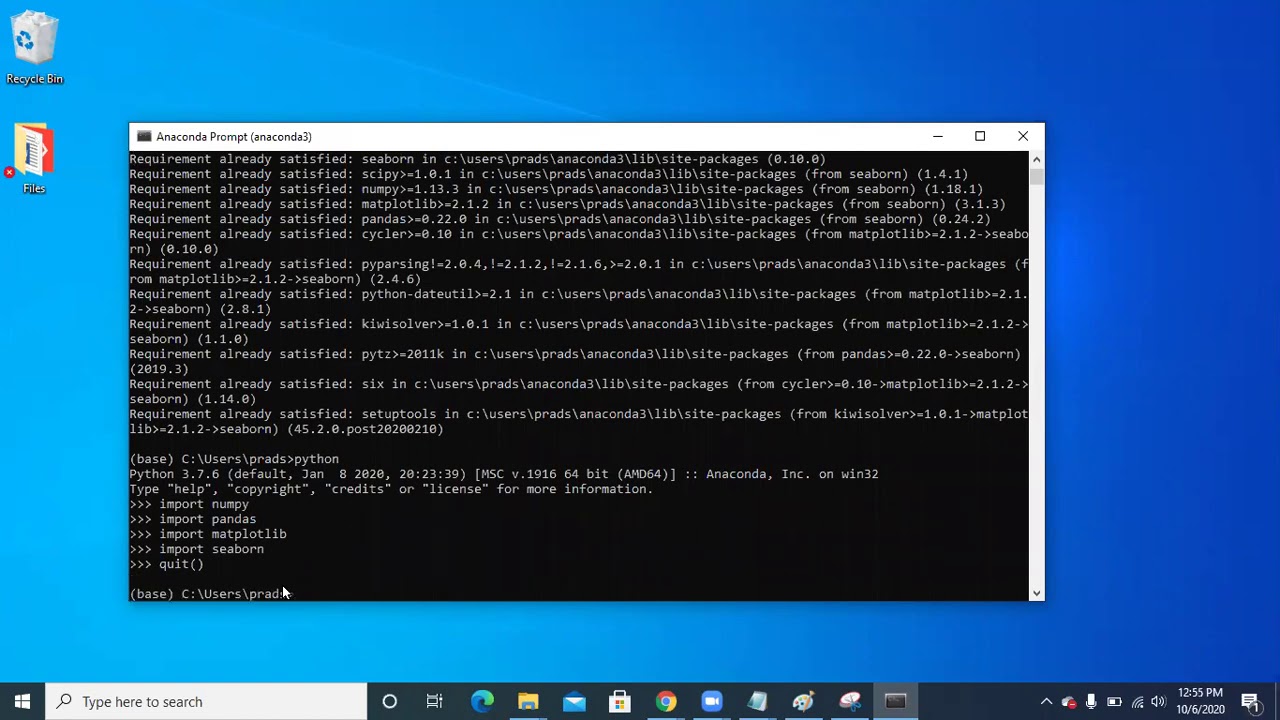This screenshot has height=720, width=1280.
Task: Click the 'import numpy' line
Action: pyautogui.click(x=189, y=504)
